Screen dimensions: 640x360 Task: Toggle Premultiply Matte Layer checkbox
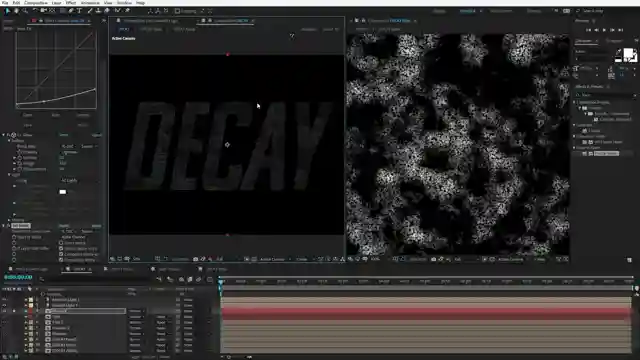point(61,260)
